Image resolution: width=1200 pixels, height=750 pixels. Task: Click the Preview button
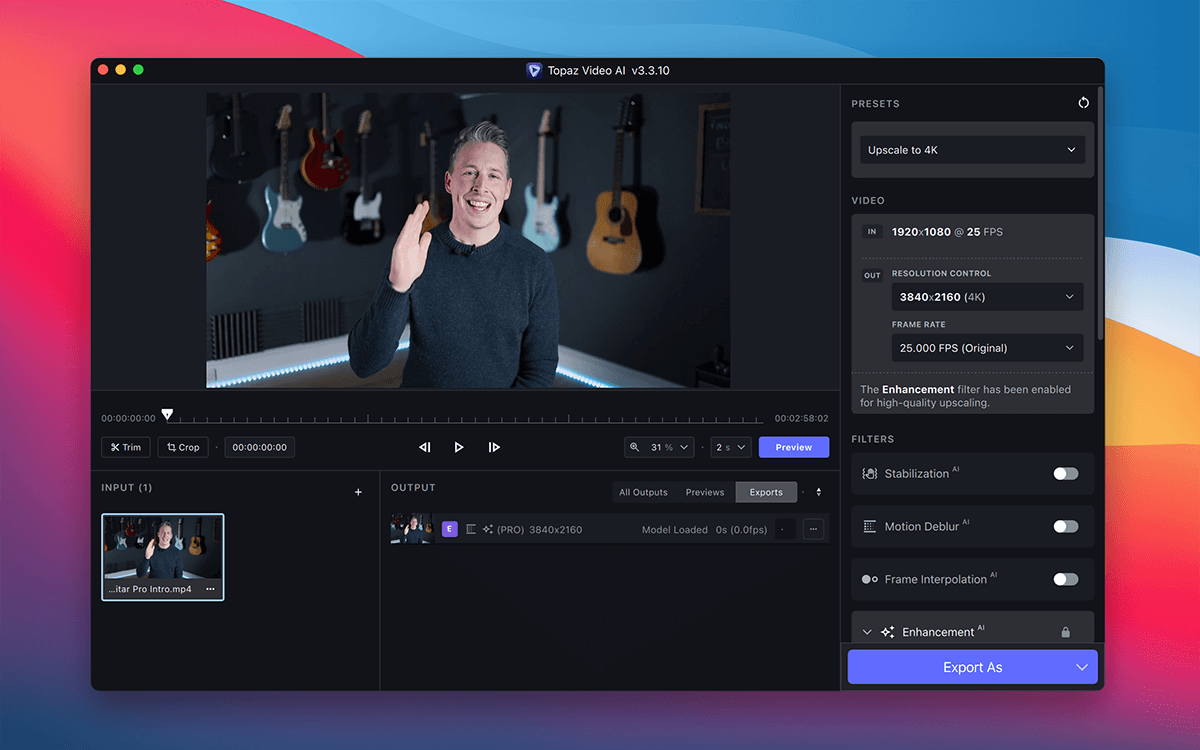[794, 447]
